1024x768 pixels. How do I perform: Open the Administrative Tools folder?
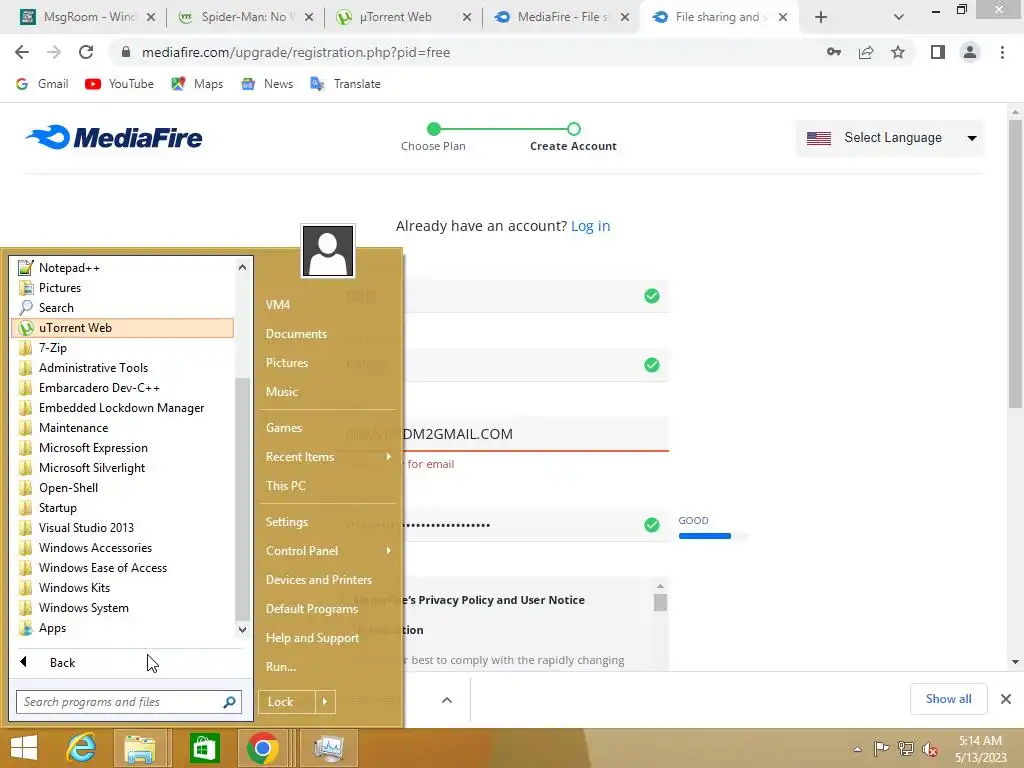[x=123, y=368]
